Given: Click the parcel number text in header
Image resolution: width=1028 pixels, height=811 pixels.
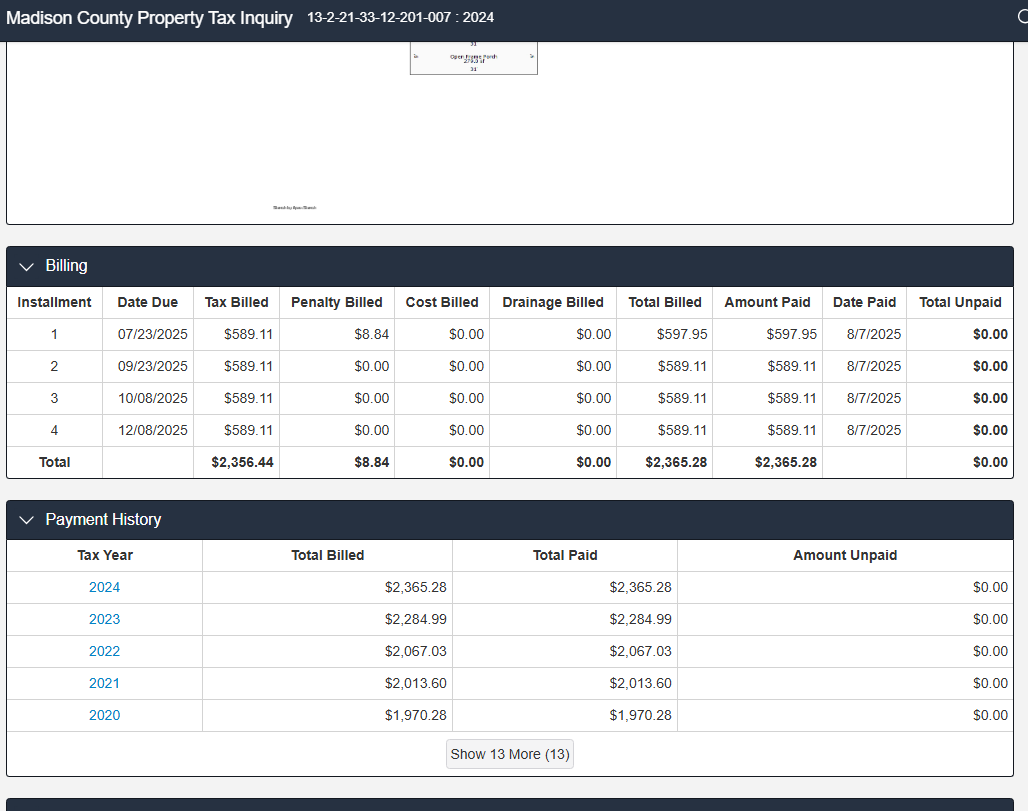Looking at the screenshot, I should point(400,18).
